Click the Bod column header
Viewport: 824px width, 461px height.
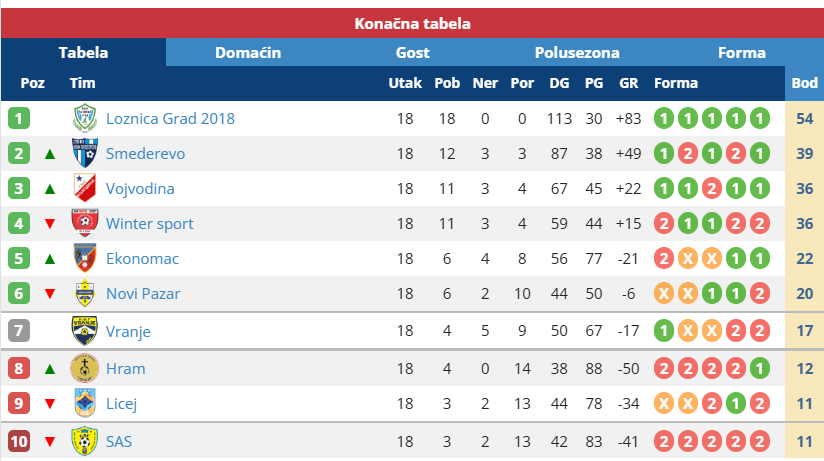click(804, 83)
